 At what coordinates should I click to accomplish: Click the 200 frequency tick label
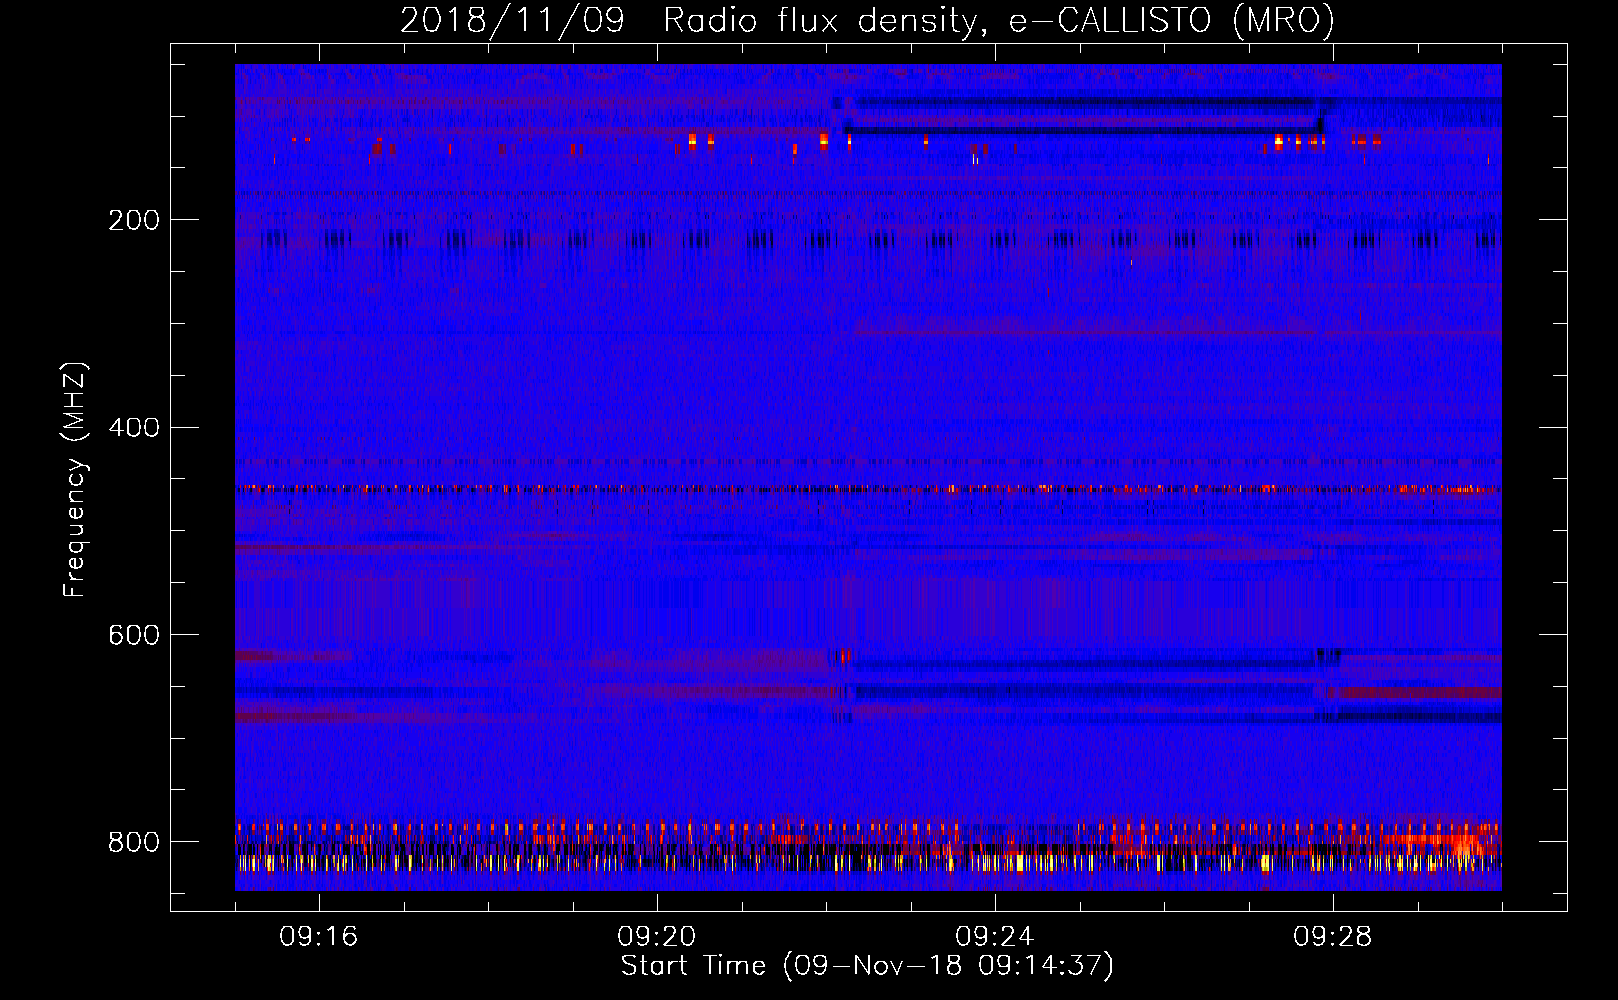click(134, 220)
